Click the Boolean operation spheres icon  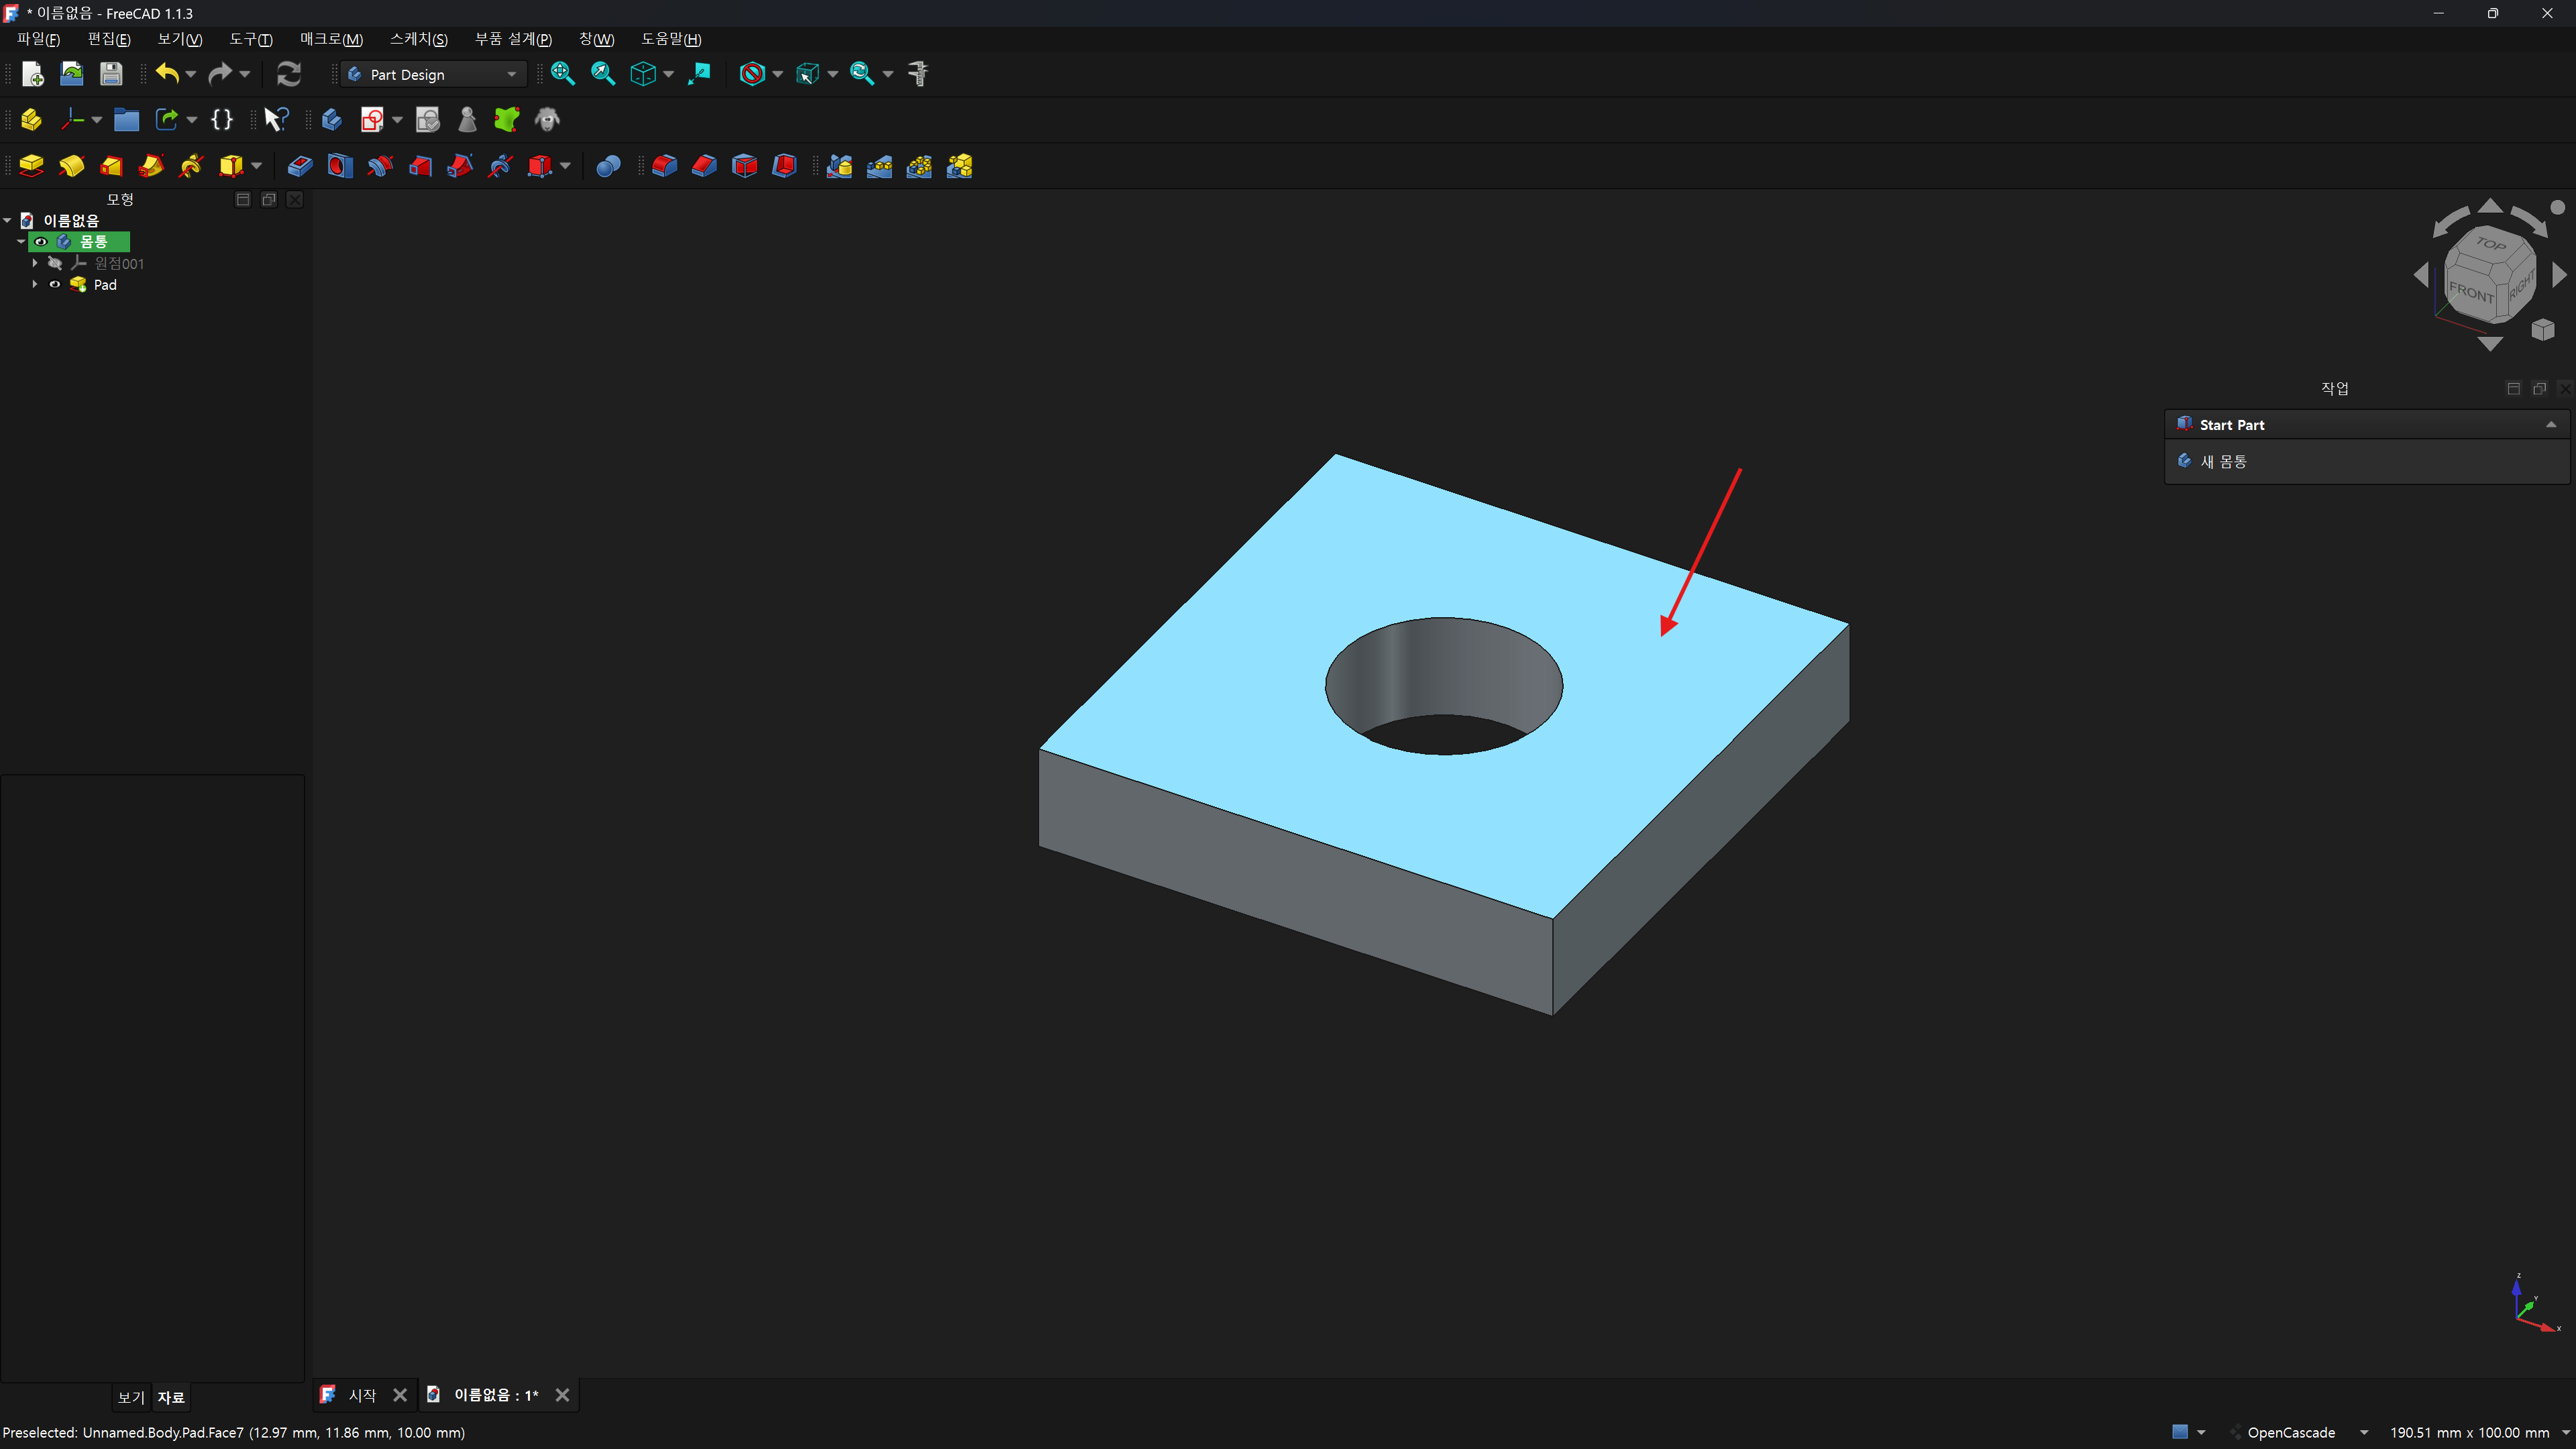(608, 166)
